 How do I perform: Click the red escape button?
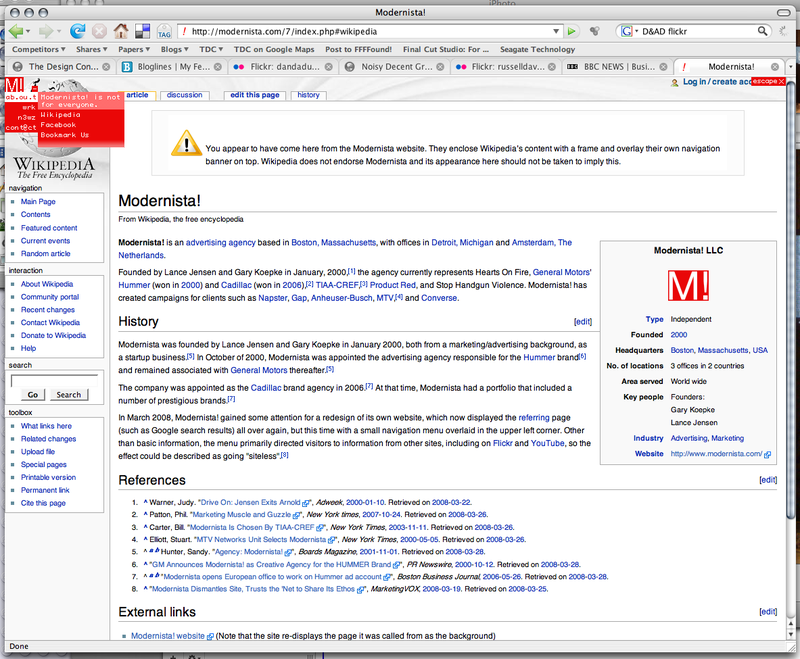click(767, 81)
